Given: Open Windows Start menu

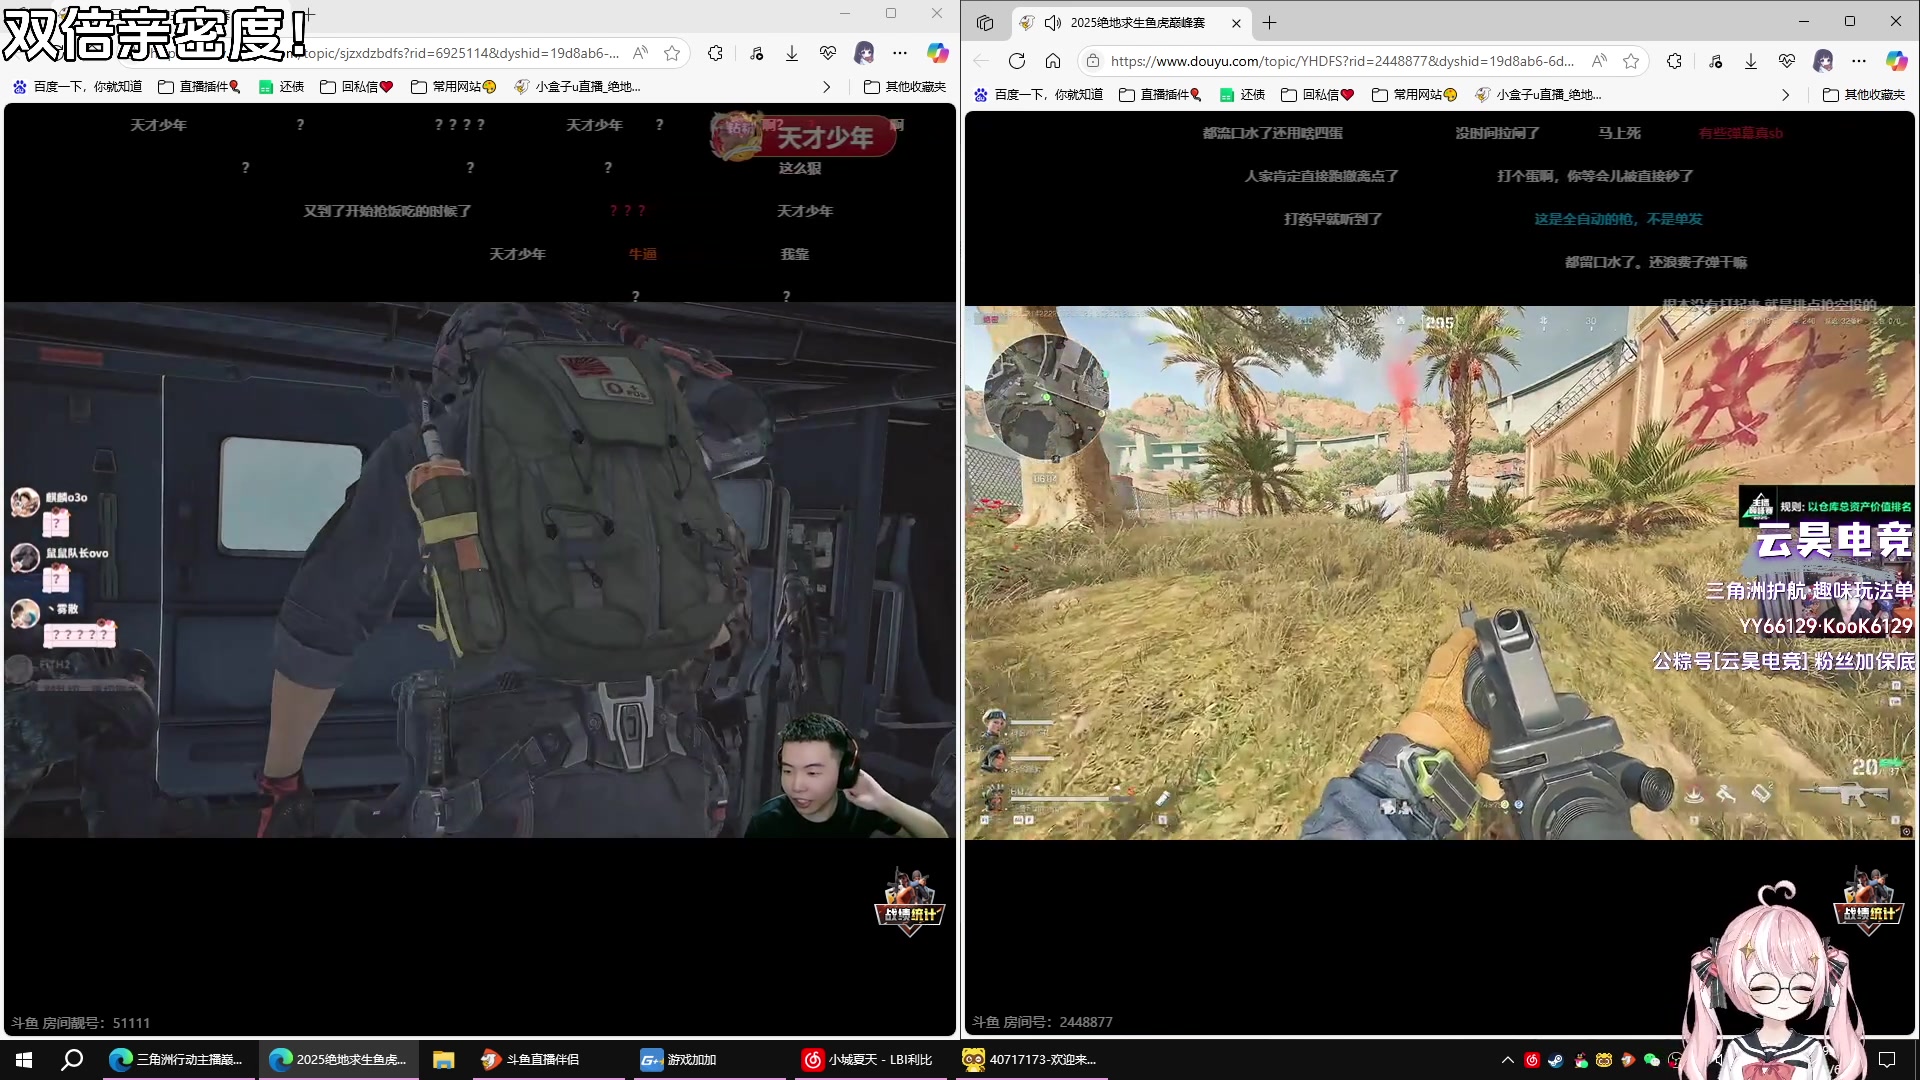Looking at the screenshot, I should [x=24, y=1059].
